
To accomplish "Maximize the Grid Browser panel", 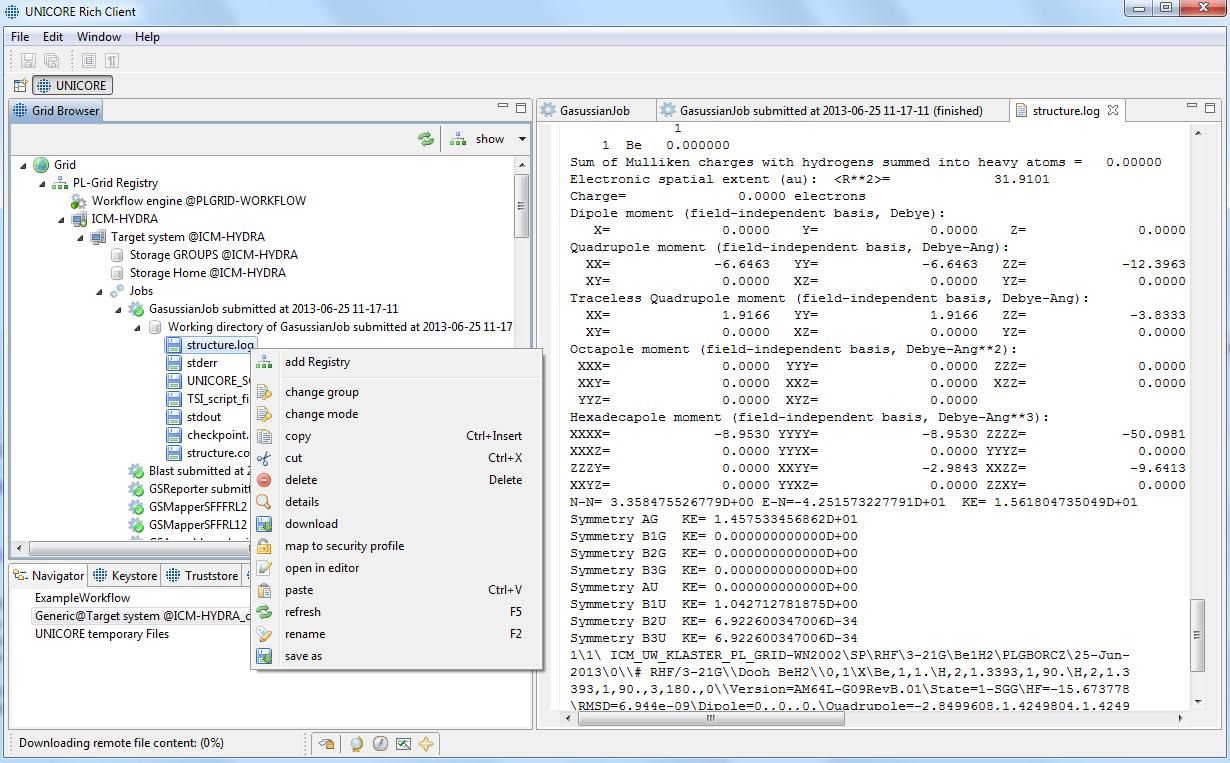I will click(521, 107).
